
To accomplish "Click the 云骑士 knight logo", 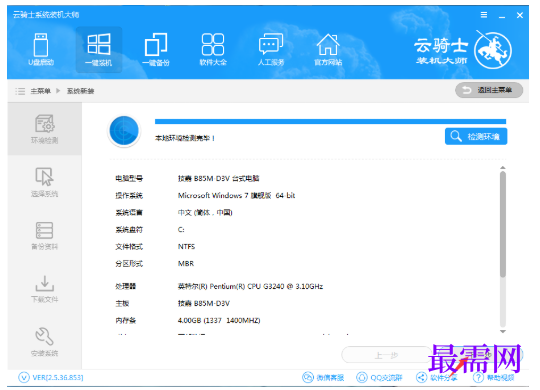I will (493, 50).
